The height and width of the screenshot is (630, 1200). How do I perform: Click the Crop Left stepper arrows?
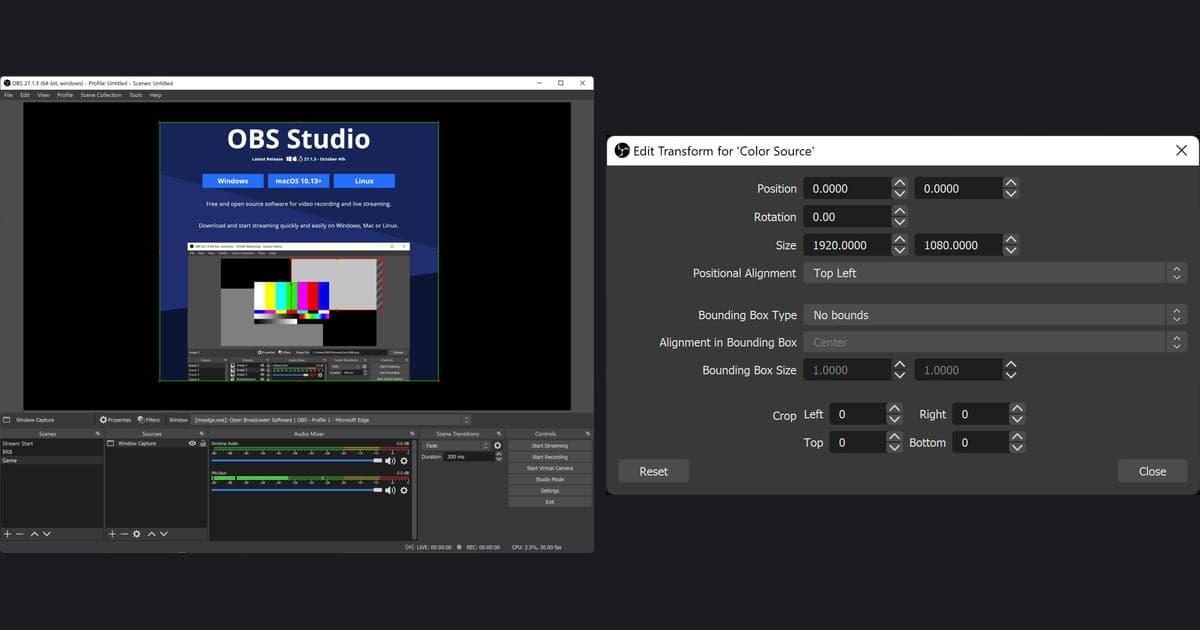pyautogui.click(x=895, y=414)
